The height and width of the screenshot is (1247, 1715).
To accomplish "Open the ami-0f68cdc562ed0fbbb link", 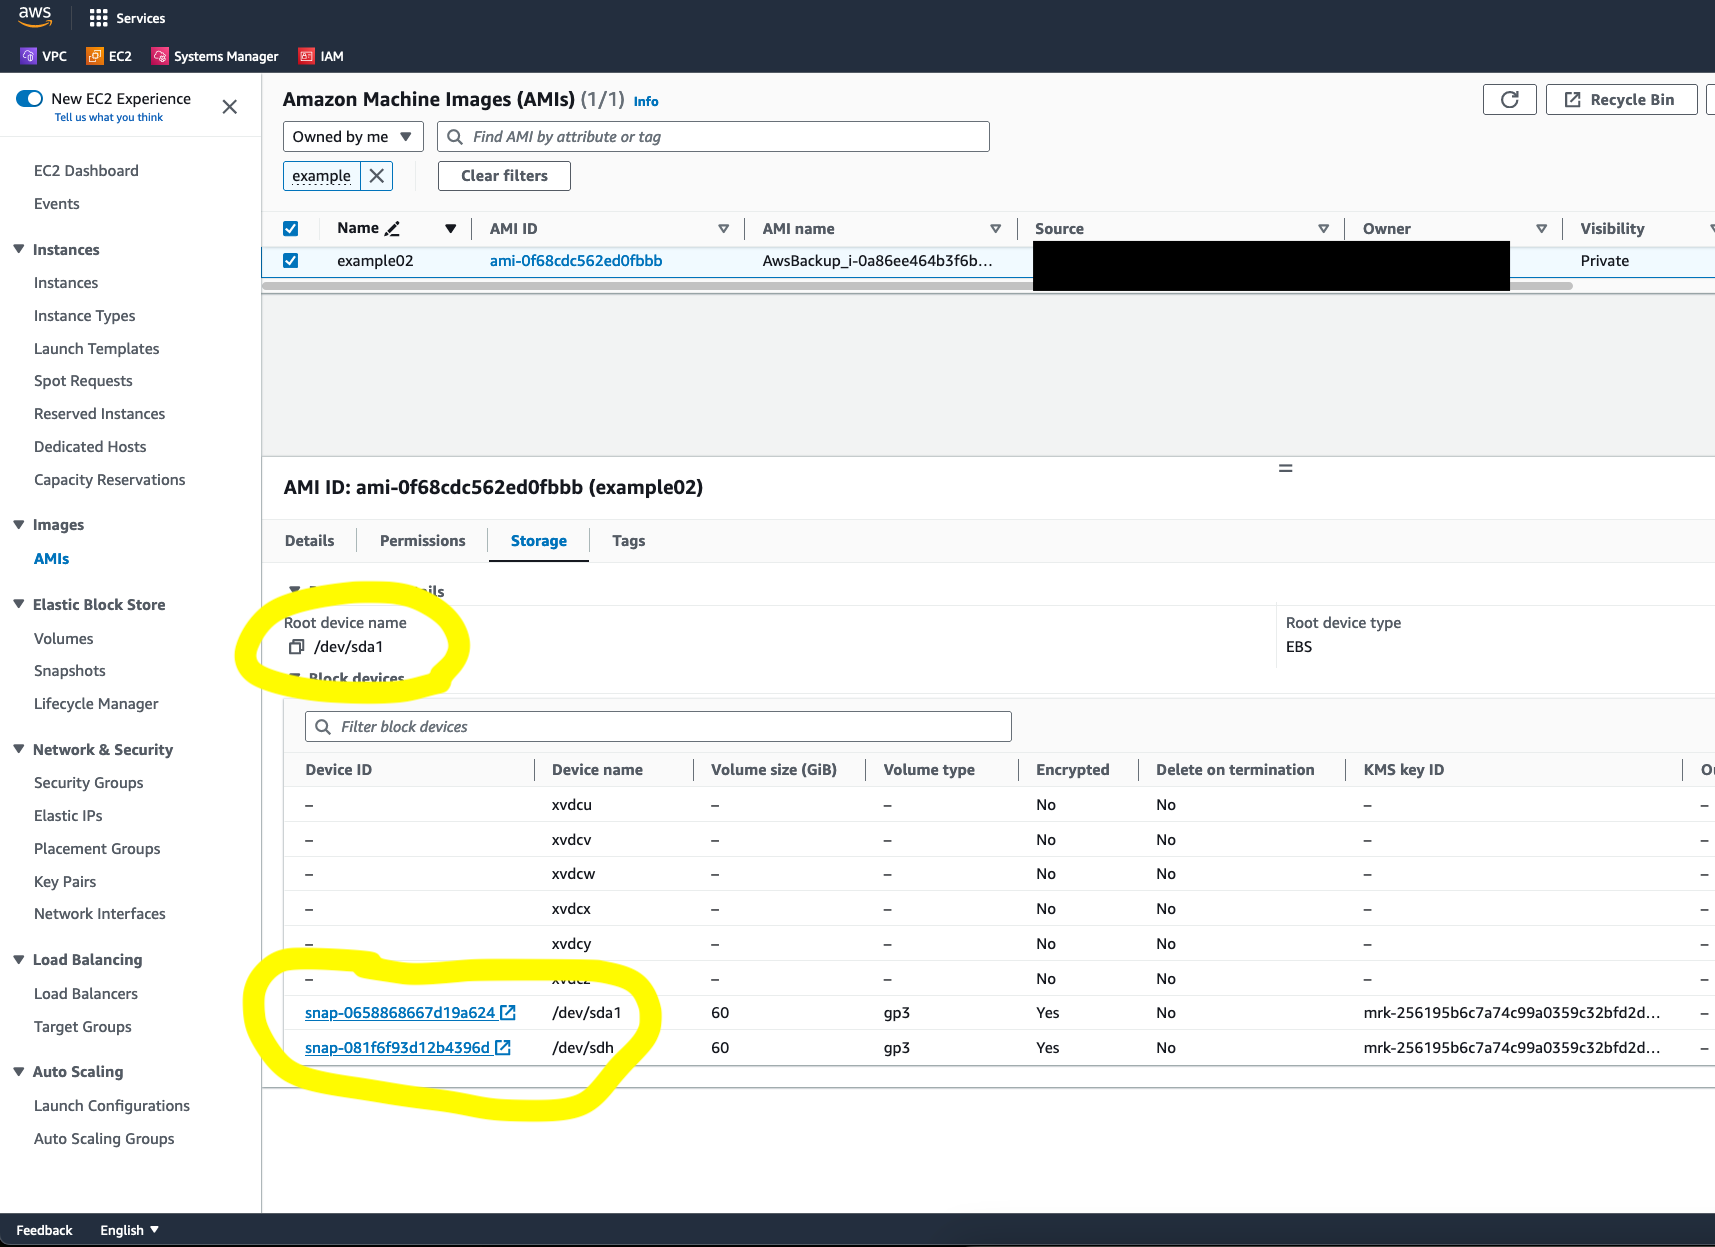I will click(576, 261).
